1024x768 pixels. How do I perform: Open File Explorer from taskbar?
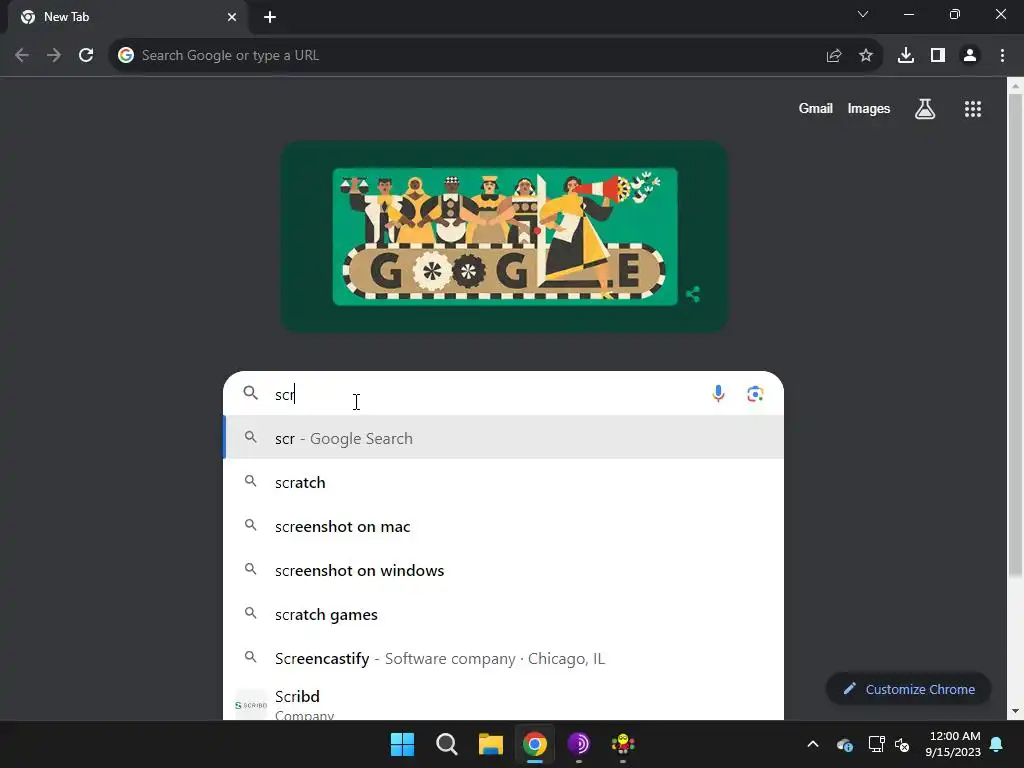click(x=490, y=744)
